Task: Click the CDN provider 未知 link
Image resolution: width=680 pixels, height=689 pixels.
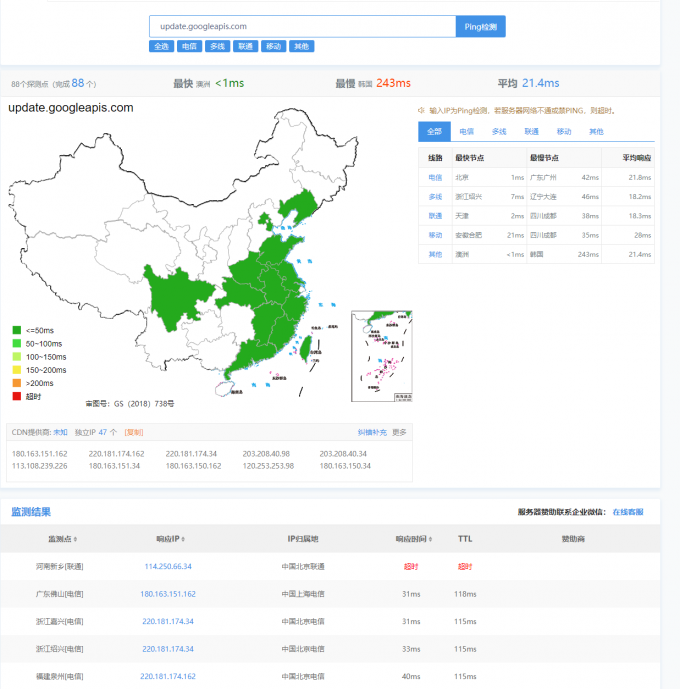Action: [61, 432]
